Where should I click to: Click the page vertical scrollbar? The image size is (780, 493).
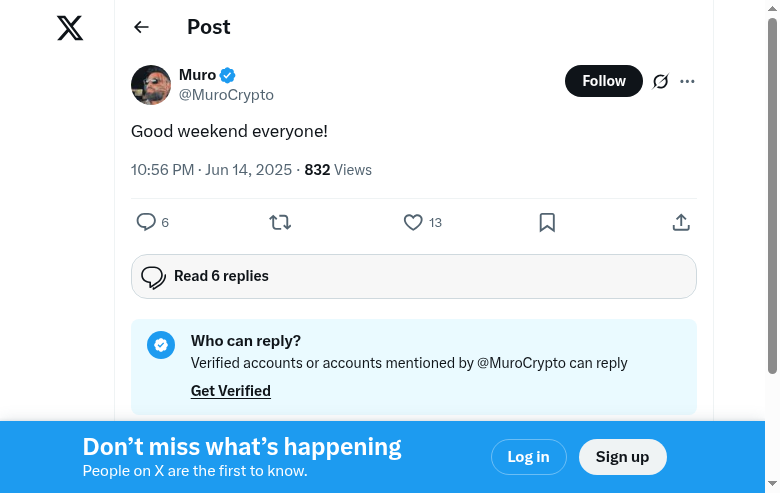pyautogui.click(x=772, y=200)
